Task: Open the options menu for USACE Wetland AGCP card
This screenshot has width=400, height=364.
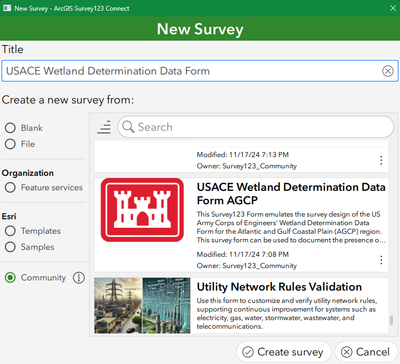Action: click(381, 260)
